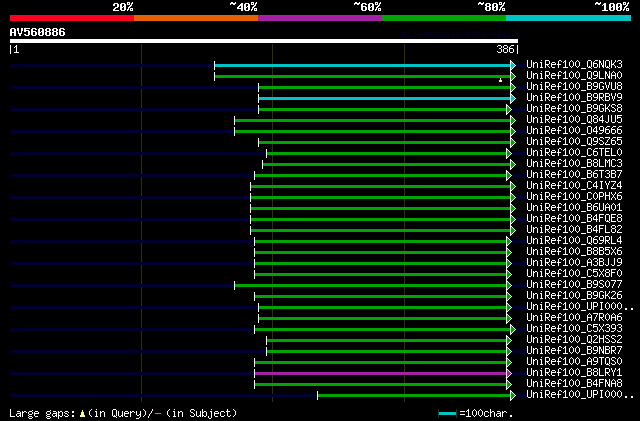Open the UniRef100_B4FL82 hit link
This screenshot has height=421, width=640.
[574, 230]
